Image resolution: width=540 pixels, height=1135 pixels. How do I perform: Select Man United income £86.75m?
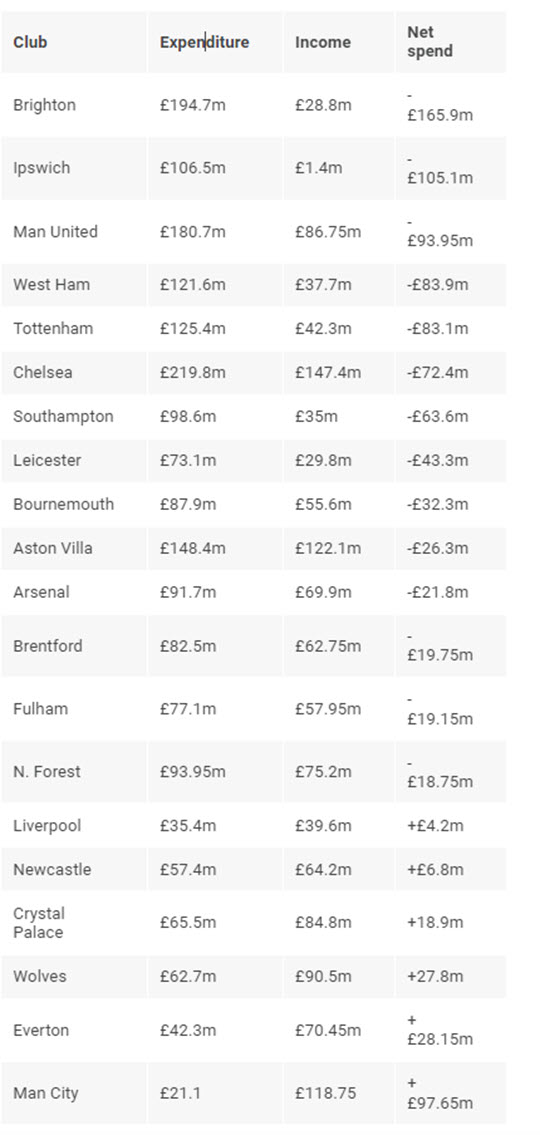(x=328, y=232)
